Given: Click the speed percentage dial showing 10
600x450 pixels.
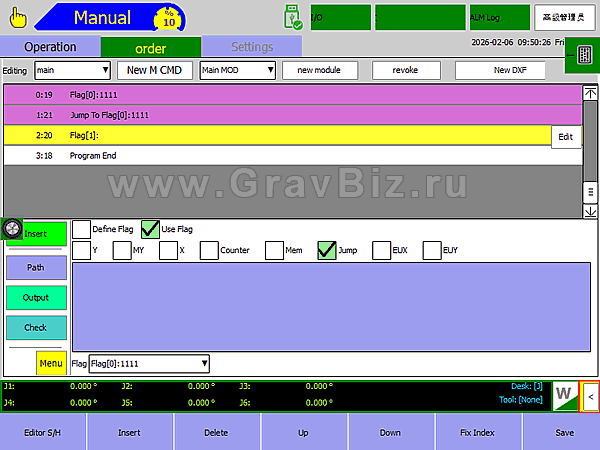Looking at the screenshot, I should [169, 18].
